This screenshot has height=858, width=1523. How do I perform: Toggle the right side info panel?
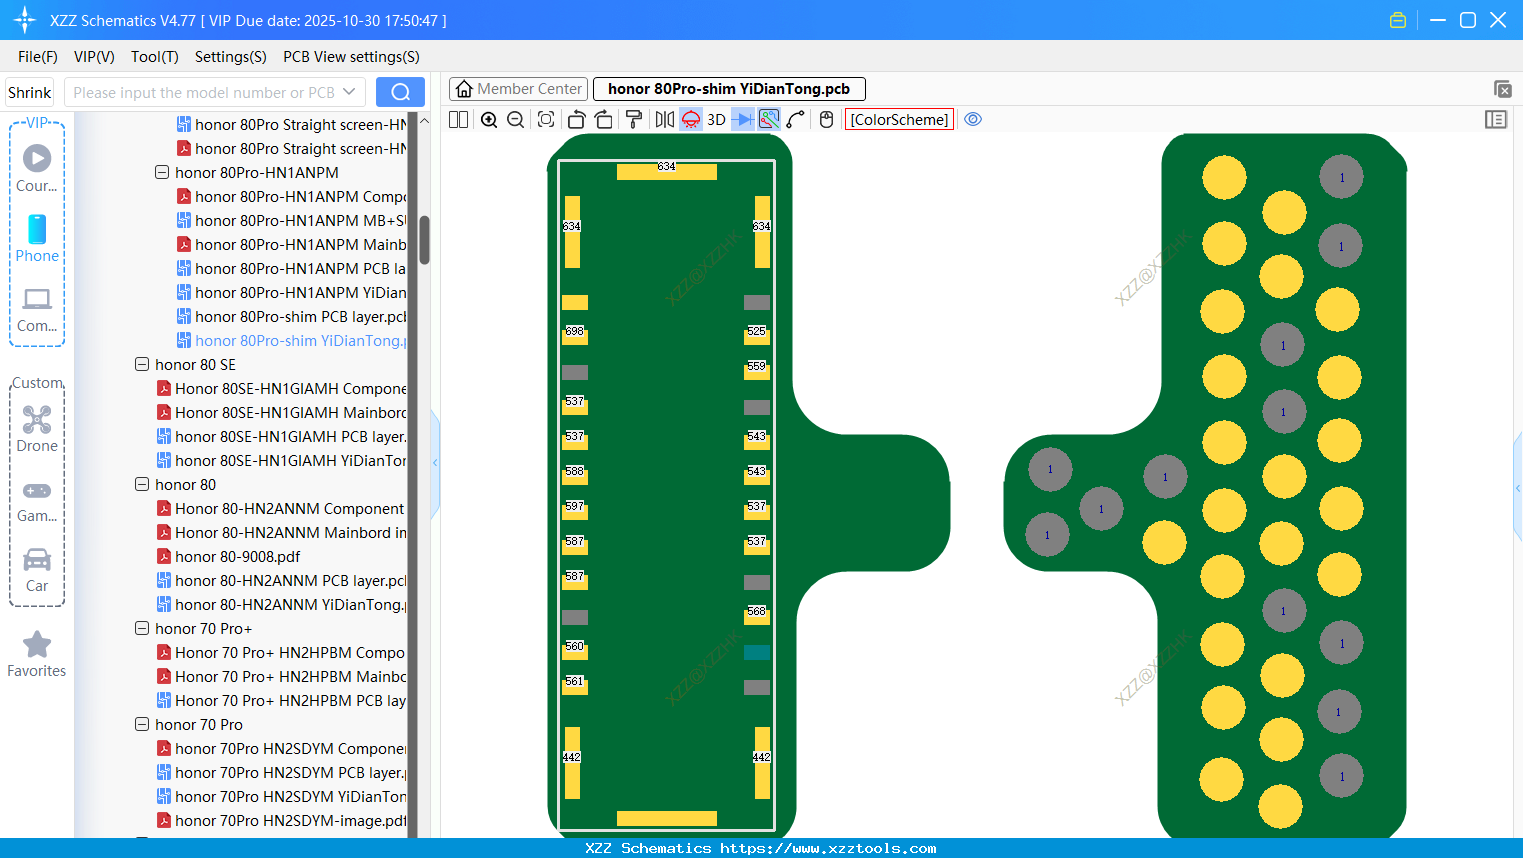[1496, 119]
